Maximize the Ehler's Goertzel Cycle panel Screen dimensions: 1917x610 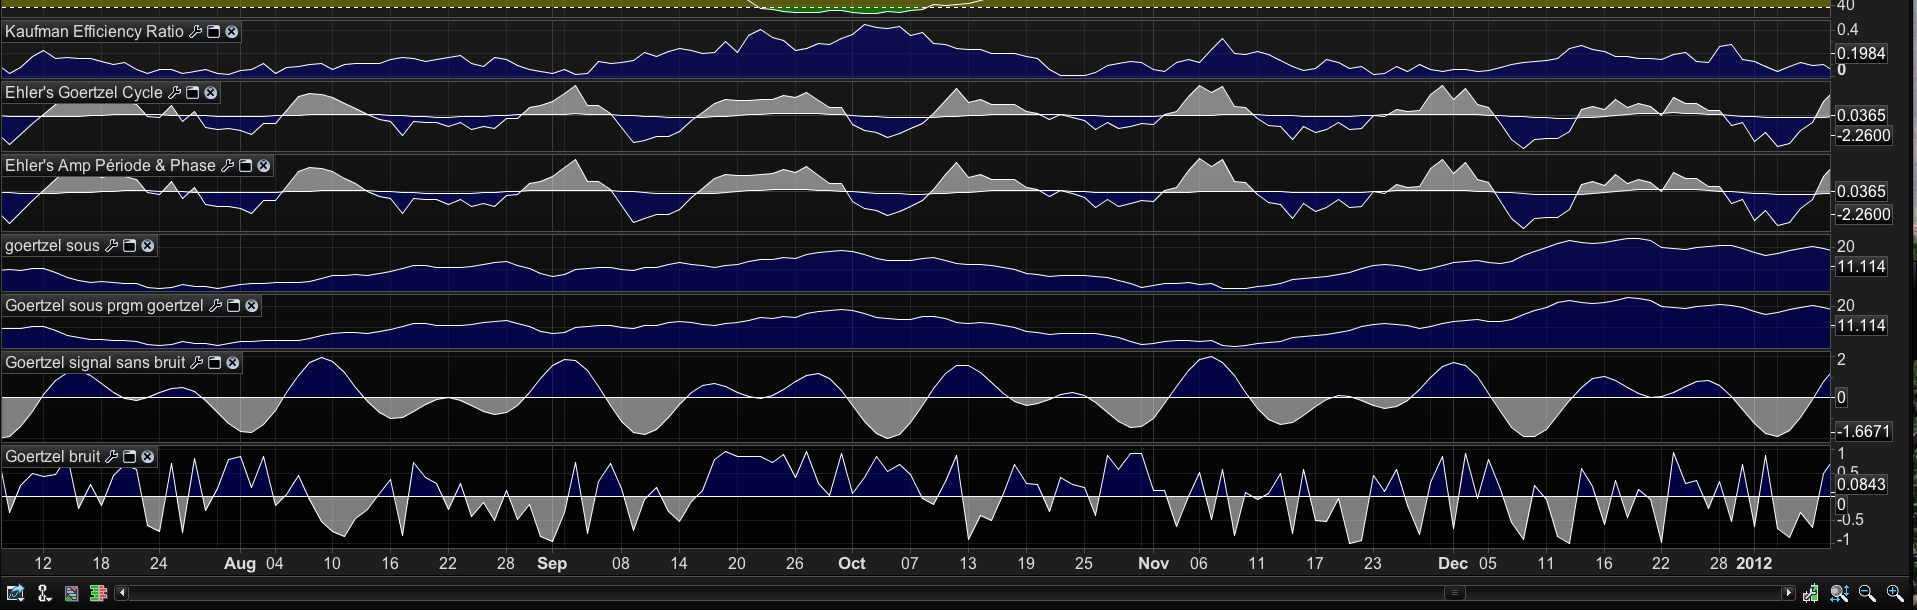pyautogui.click(x=192, y=93)
